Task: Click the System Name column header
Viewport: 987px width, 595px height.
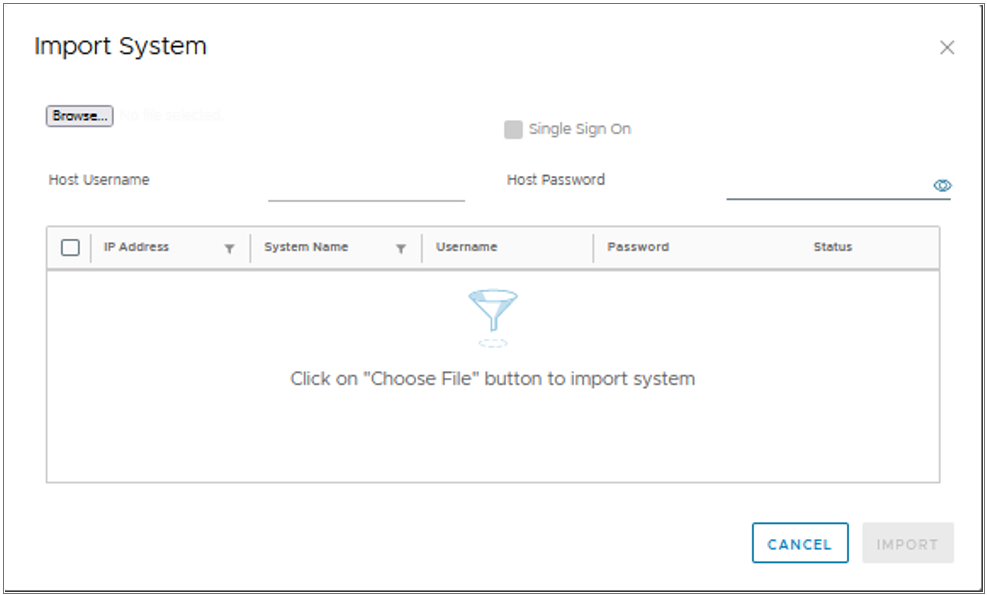Action: tap(306, 247)
